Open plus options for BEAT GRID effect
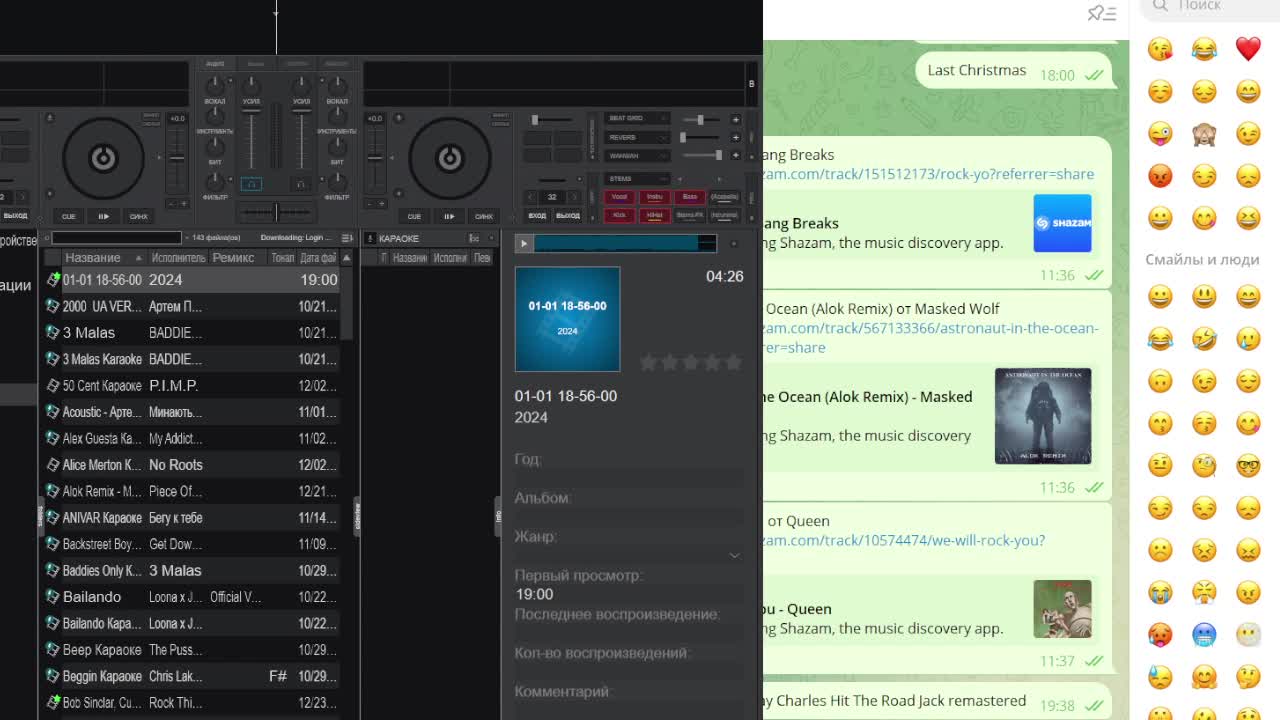The image size is (1280, 720). click(x=735, y=119)
